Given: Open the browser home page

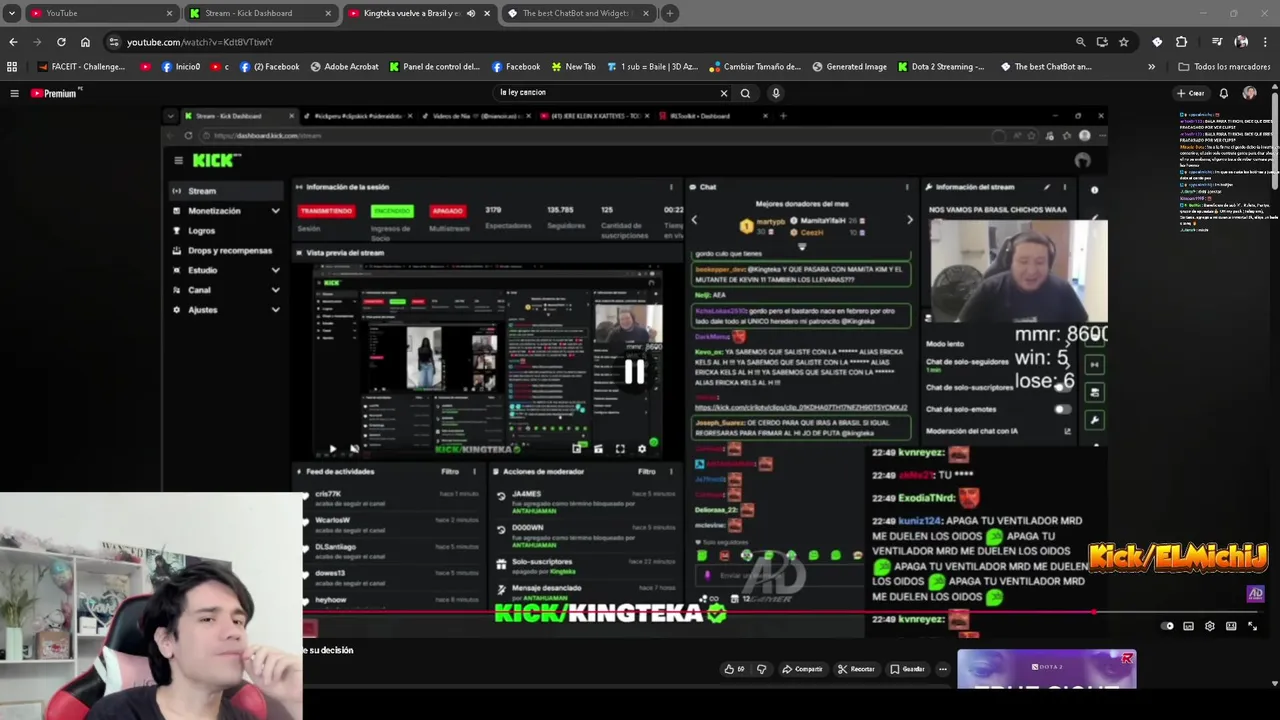Looking at the screenshot, I should click(85, 42).
